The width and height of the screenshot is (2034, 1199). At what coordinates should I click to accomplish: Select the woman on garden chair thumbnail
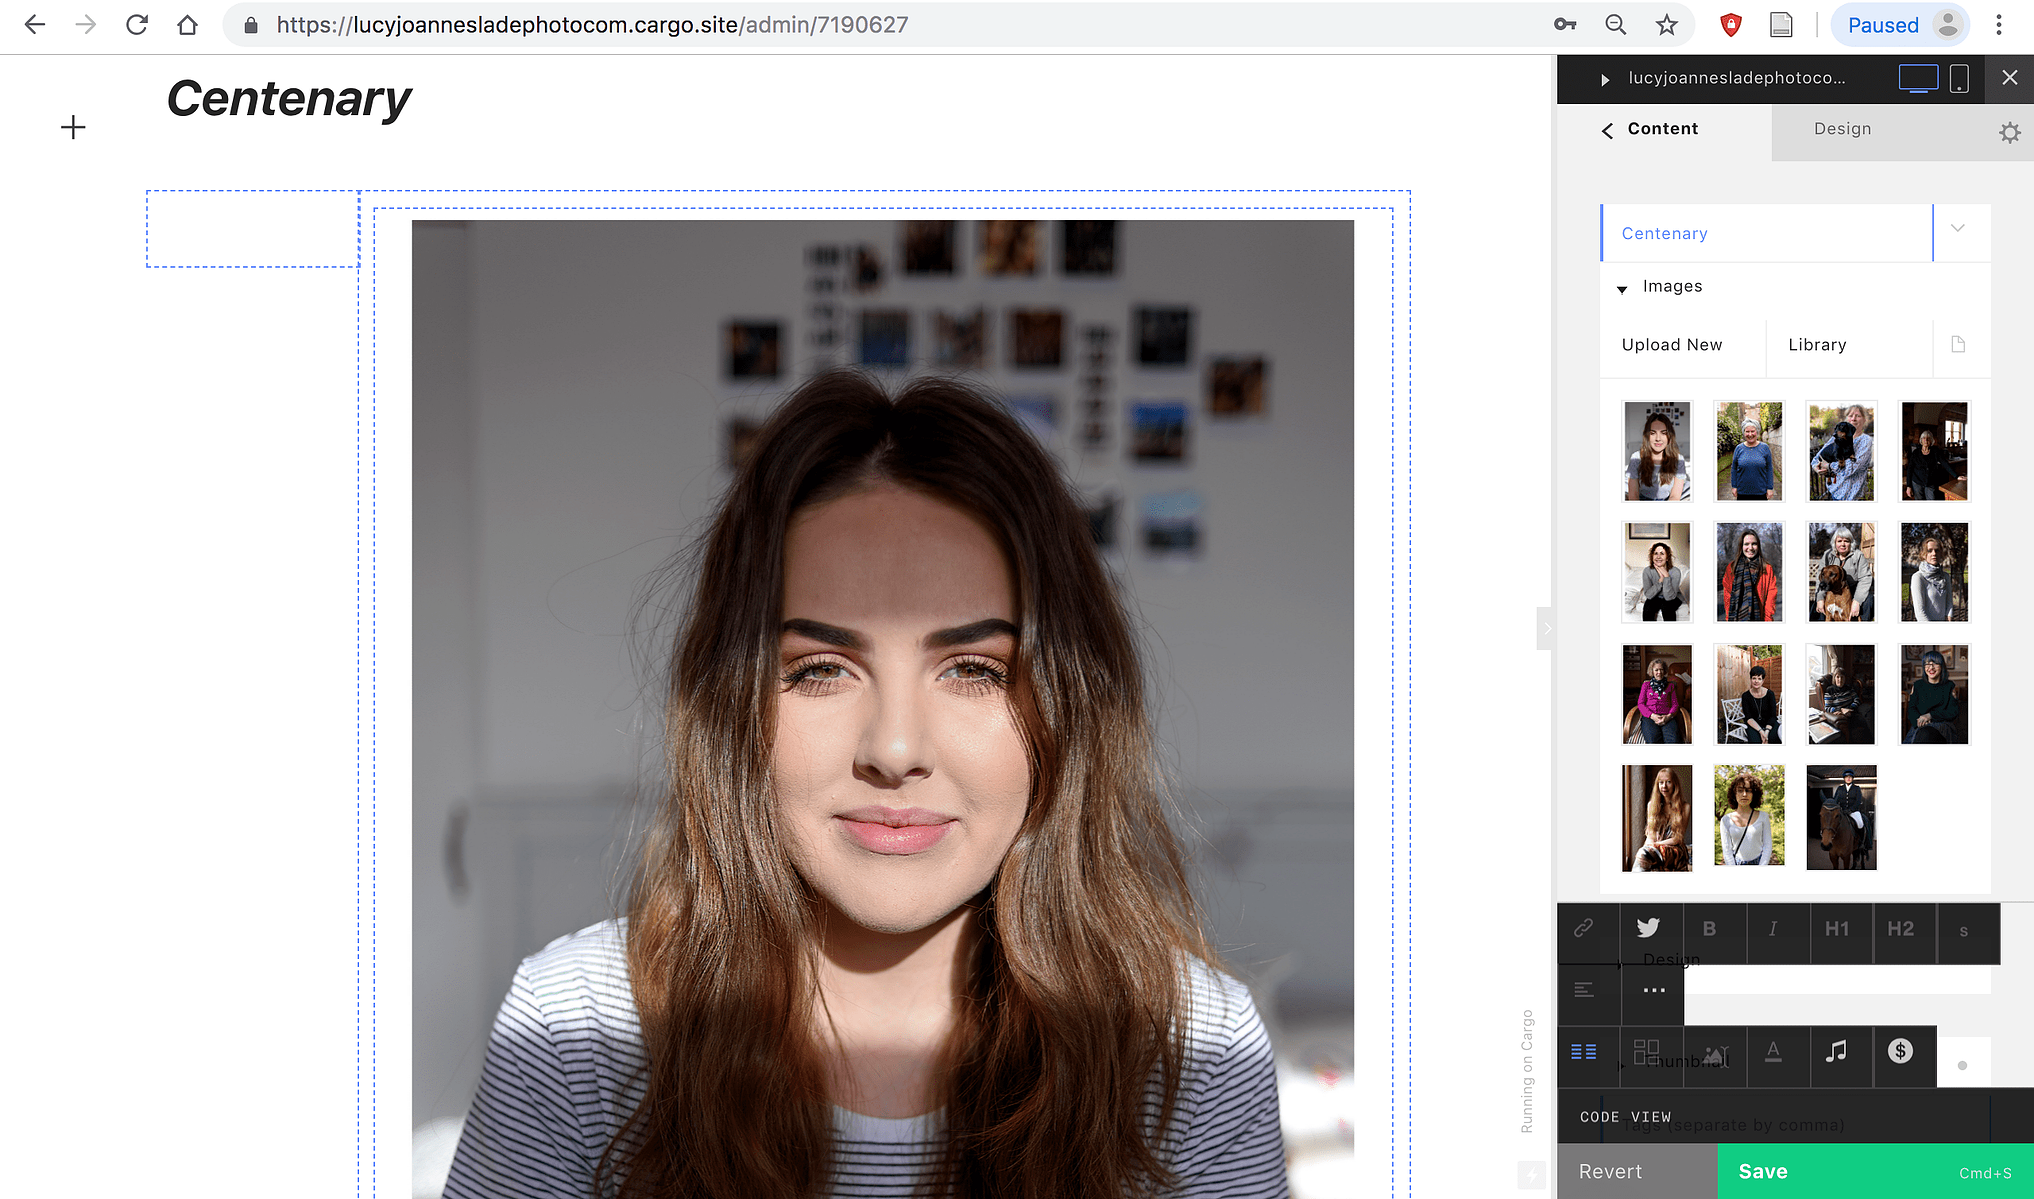[x=1749, y=694]
